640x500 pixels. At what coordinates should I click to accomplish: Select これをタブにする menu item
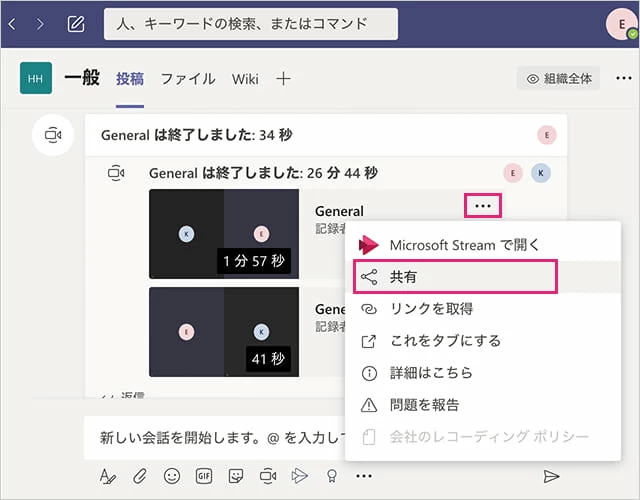pyautogui.click(x=483, y=340)
